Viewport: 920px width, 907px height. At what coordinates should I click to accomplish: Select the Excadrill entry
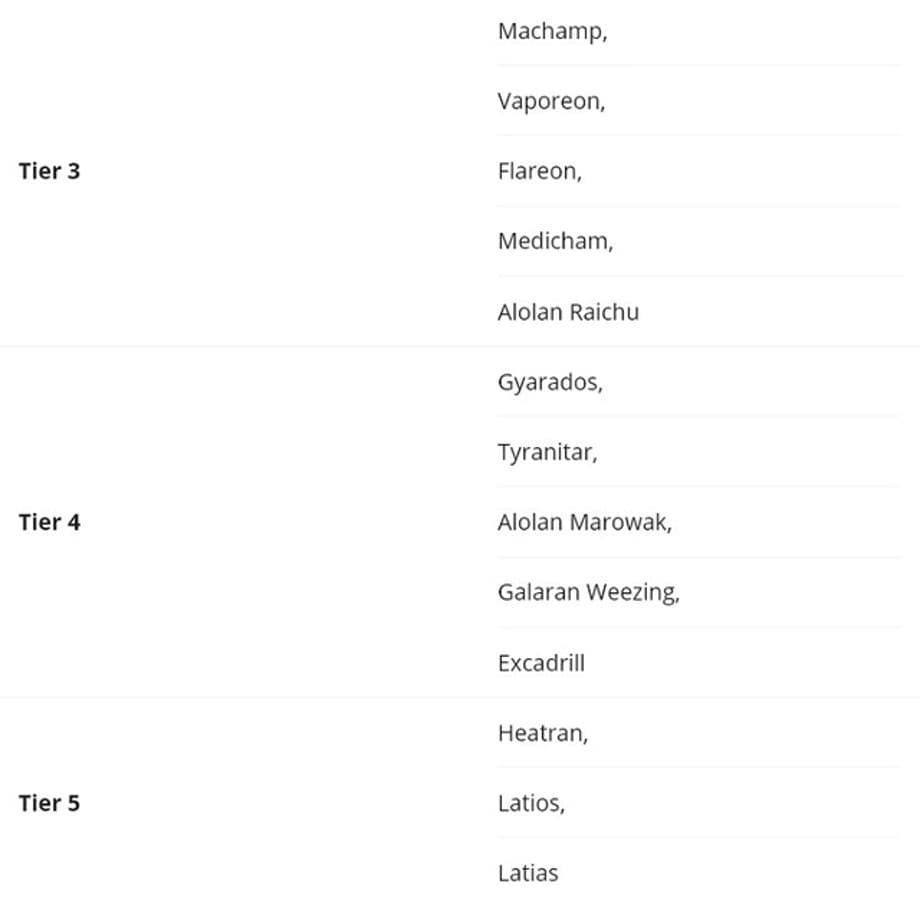[x=541, y=663]
